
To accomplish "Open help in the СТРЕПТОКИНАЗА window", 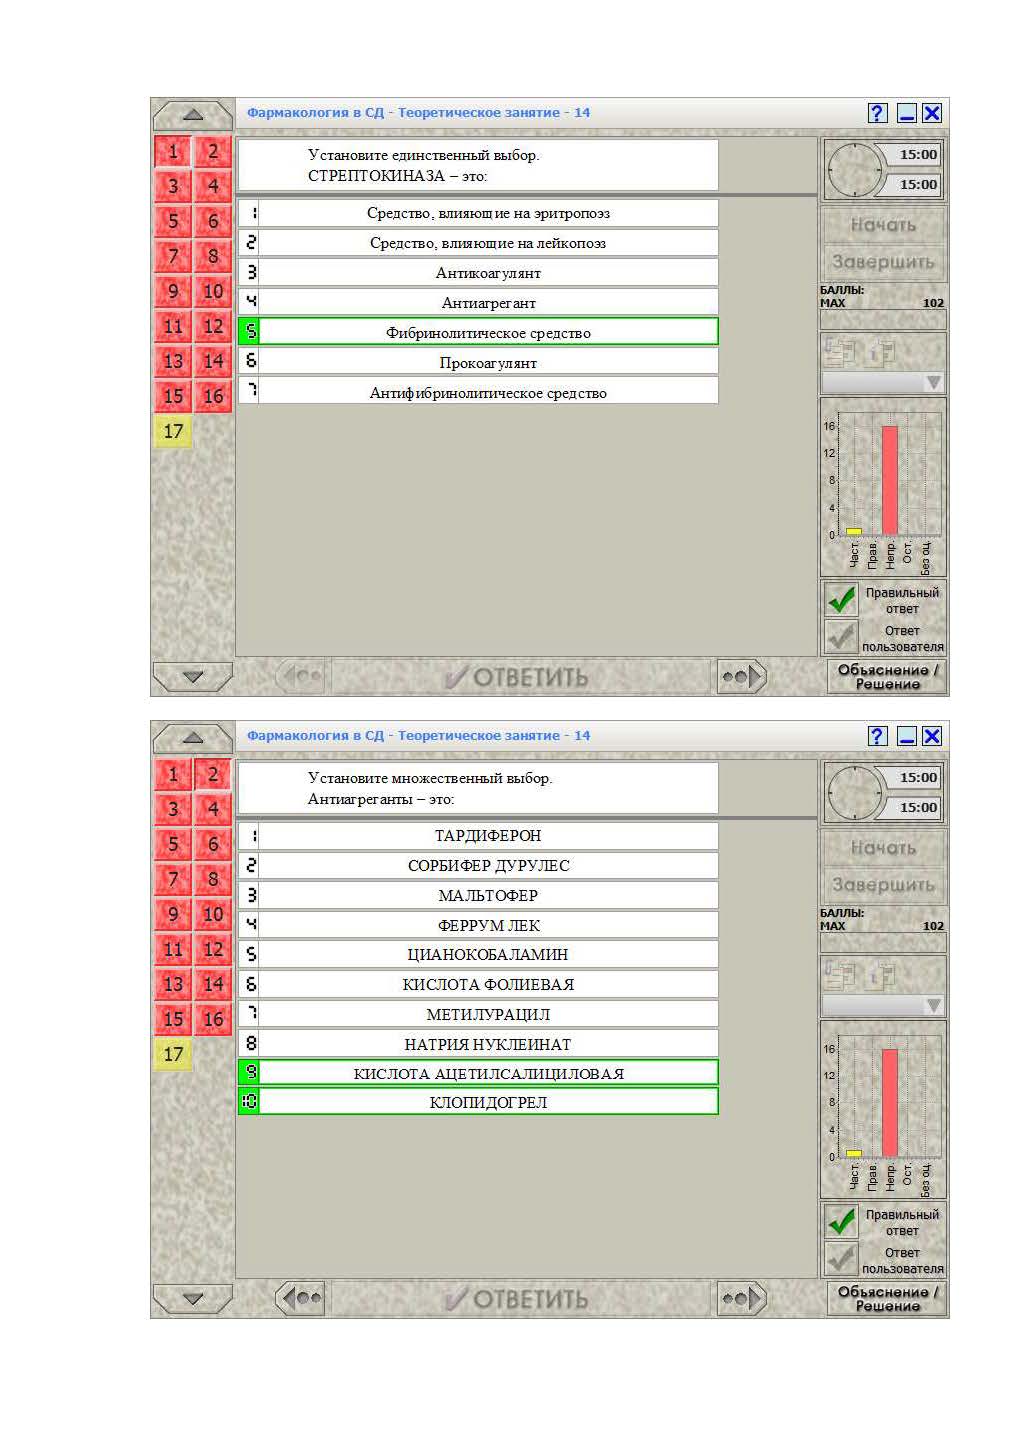I will point(877,113).
